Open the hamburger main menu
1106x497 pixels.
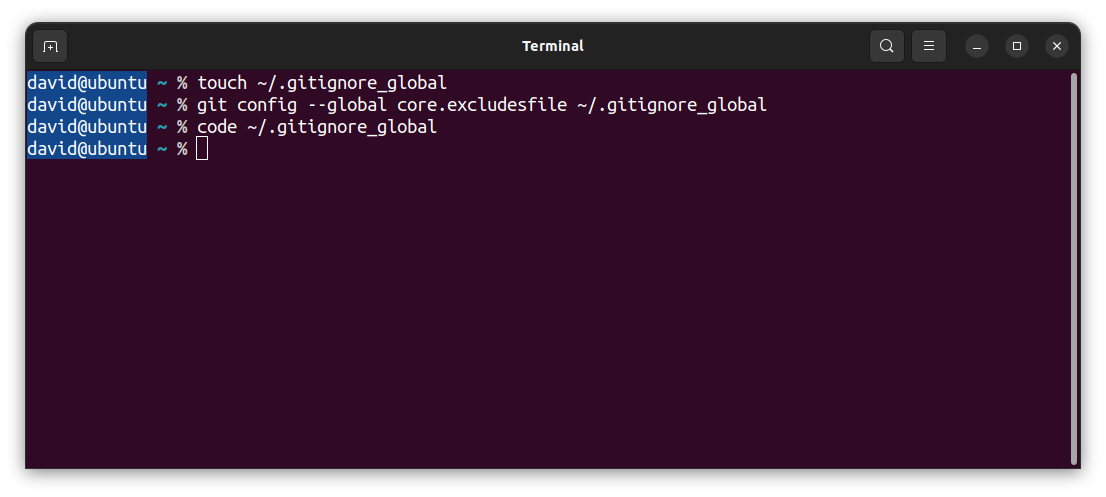pos(929,46)
